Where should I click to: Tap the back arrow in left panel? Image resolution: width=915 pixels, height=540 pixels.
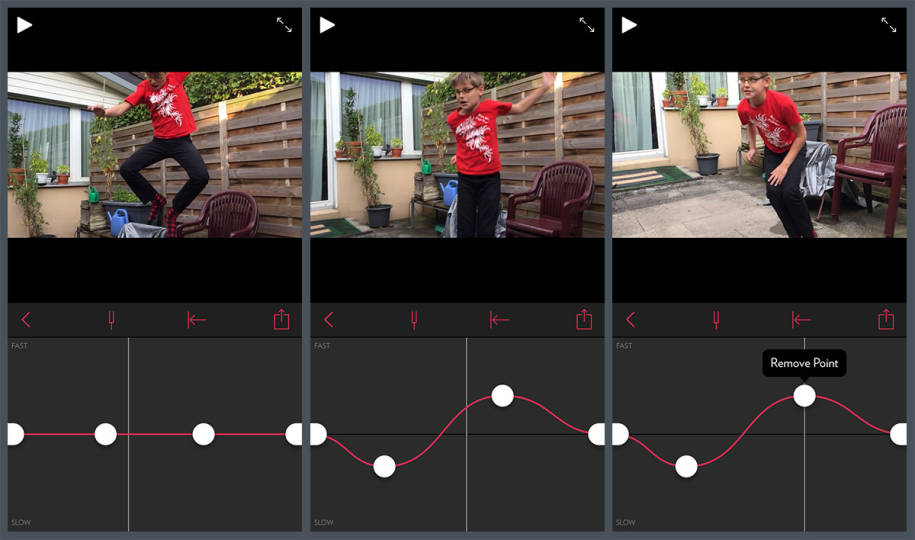[26, 320]
